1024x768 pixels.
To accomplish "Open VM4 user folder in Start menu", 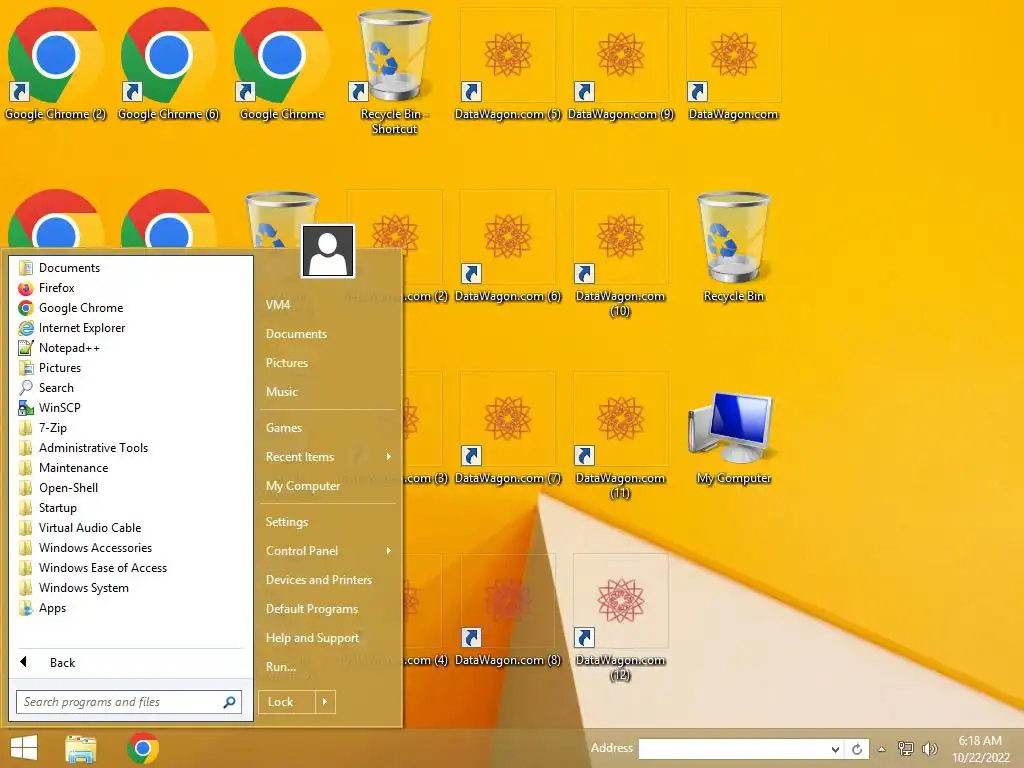I will click(278, 305).
